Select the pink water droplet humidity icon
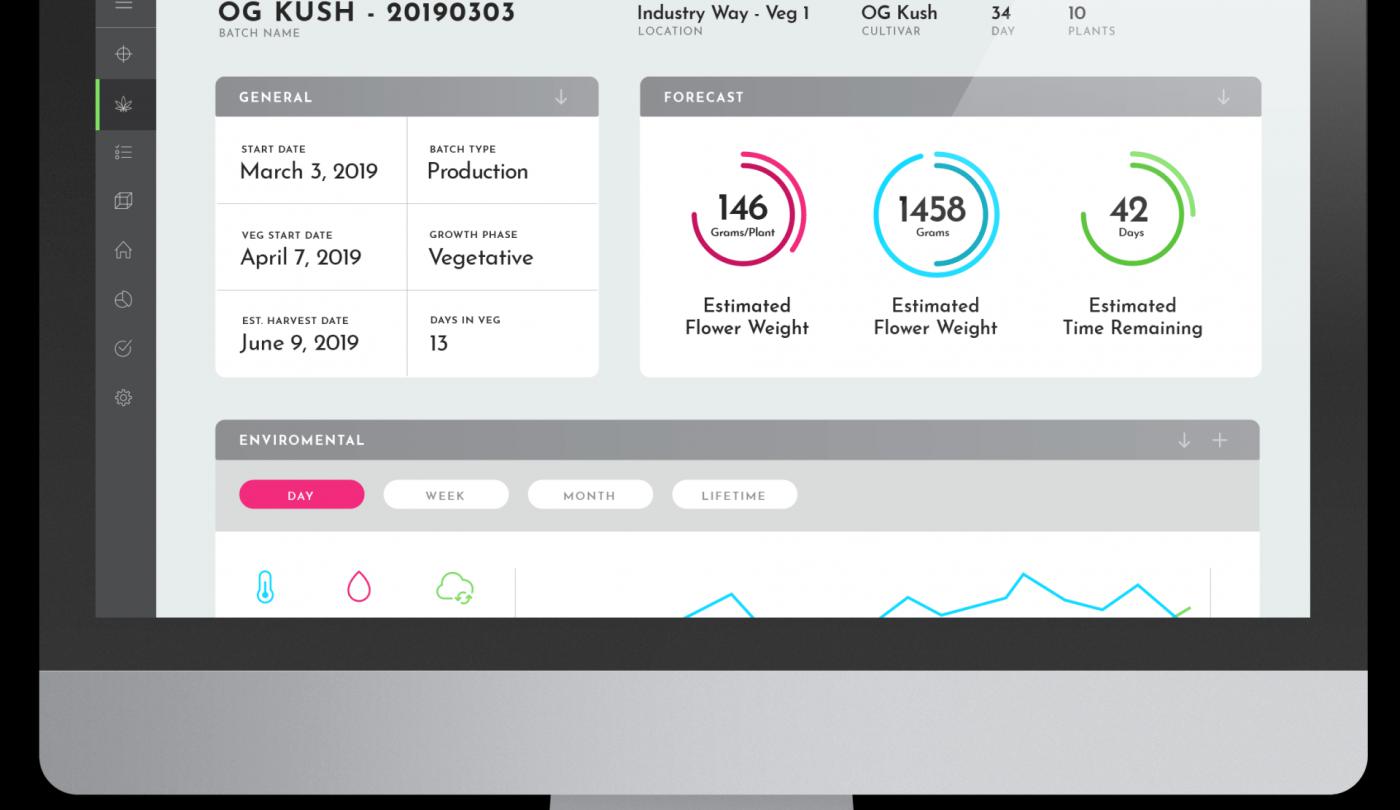This screenshot has width=1400, height=810. coord(359,587)
